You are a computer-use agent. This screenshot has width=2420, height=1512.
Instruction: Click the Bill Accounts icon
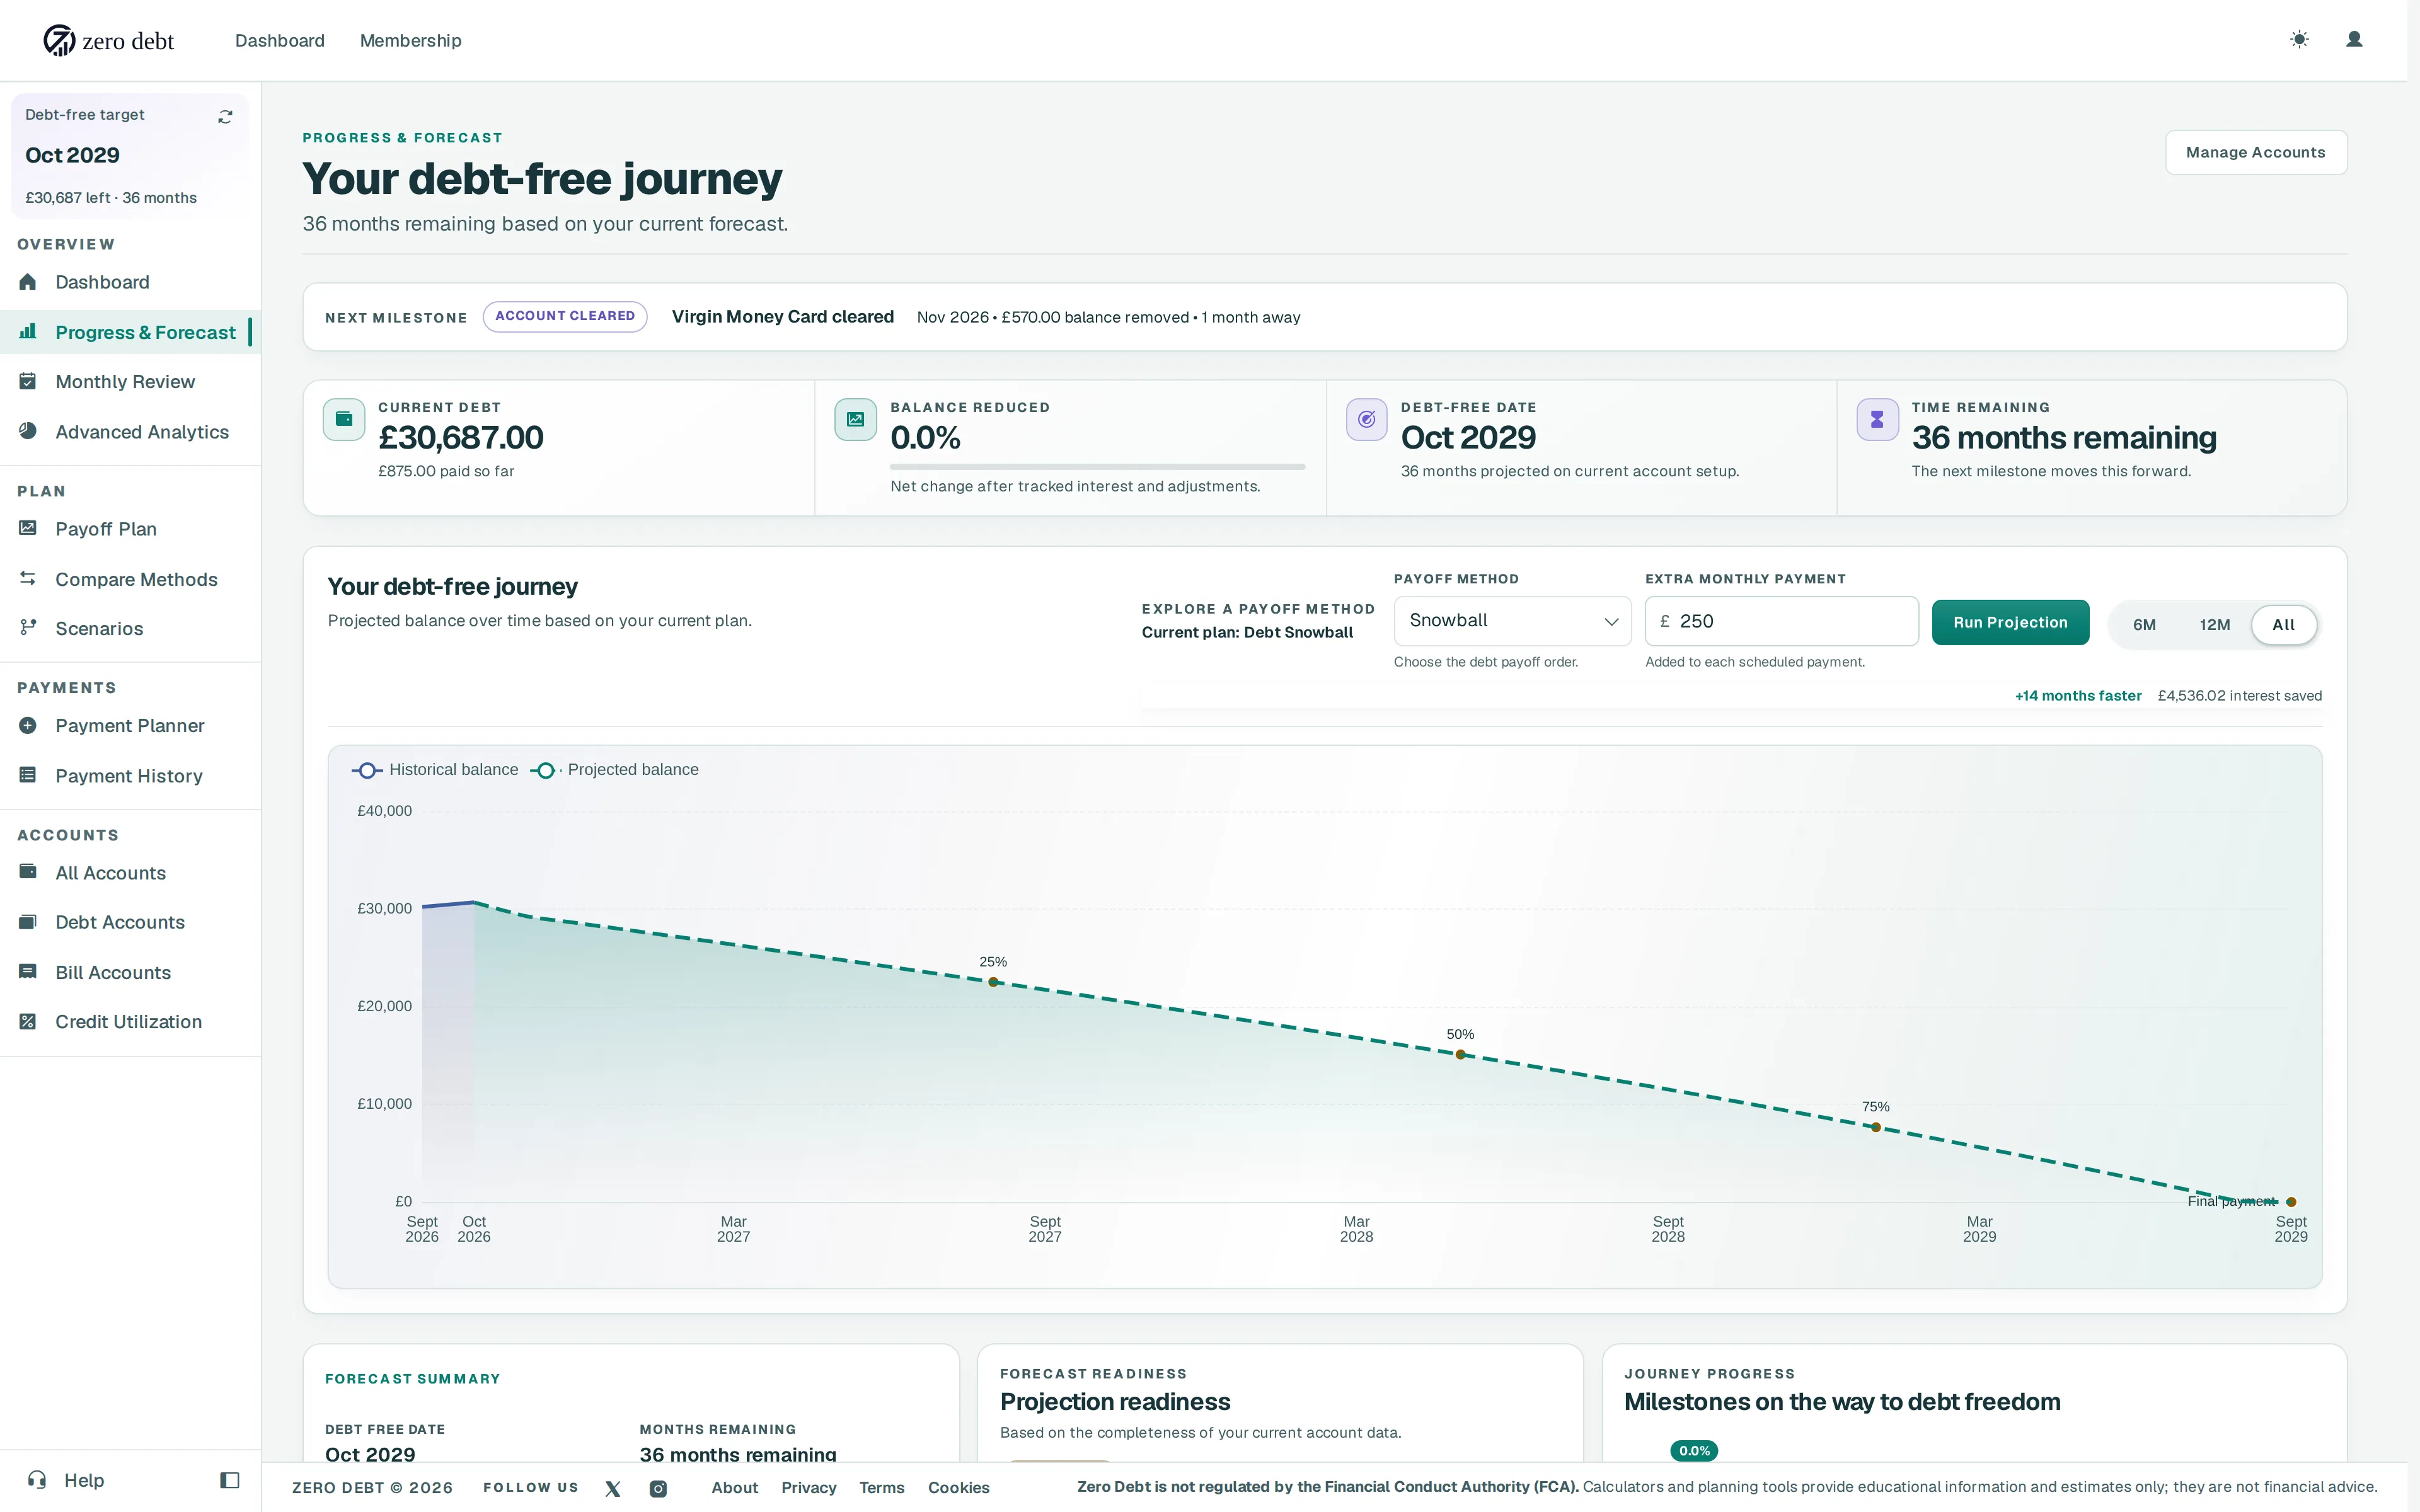(x=28, y=972)
